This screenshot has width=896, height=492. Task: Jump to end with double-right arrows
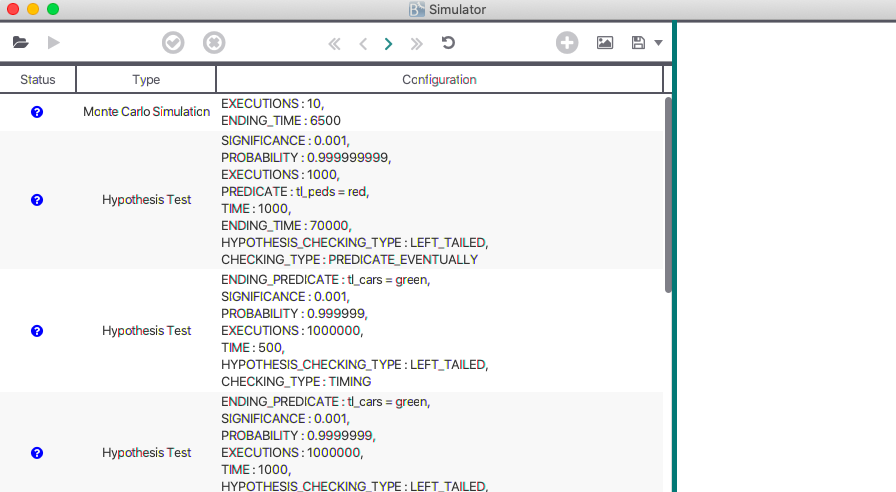[x=416, y=43]
